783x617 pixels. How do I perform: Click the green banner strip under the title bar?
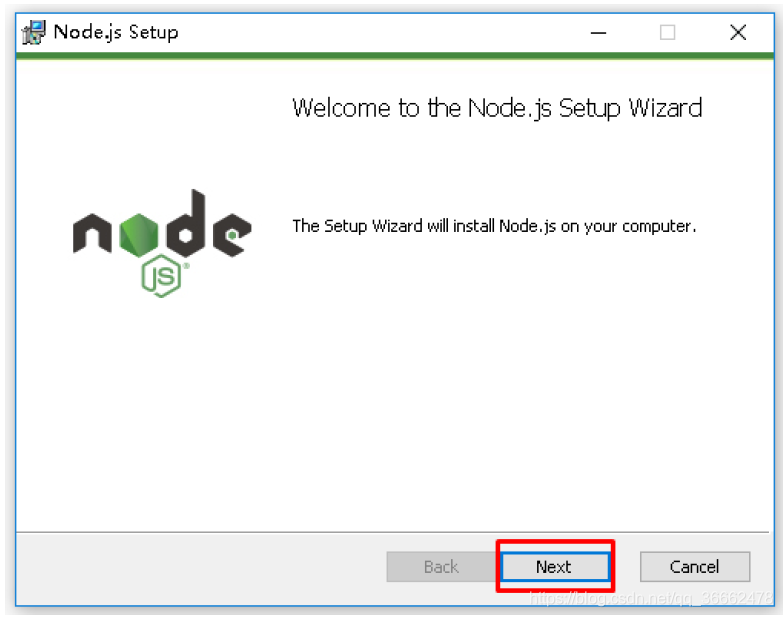pyautogui.click(x=394, y=56)
